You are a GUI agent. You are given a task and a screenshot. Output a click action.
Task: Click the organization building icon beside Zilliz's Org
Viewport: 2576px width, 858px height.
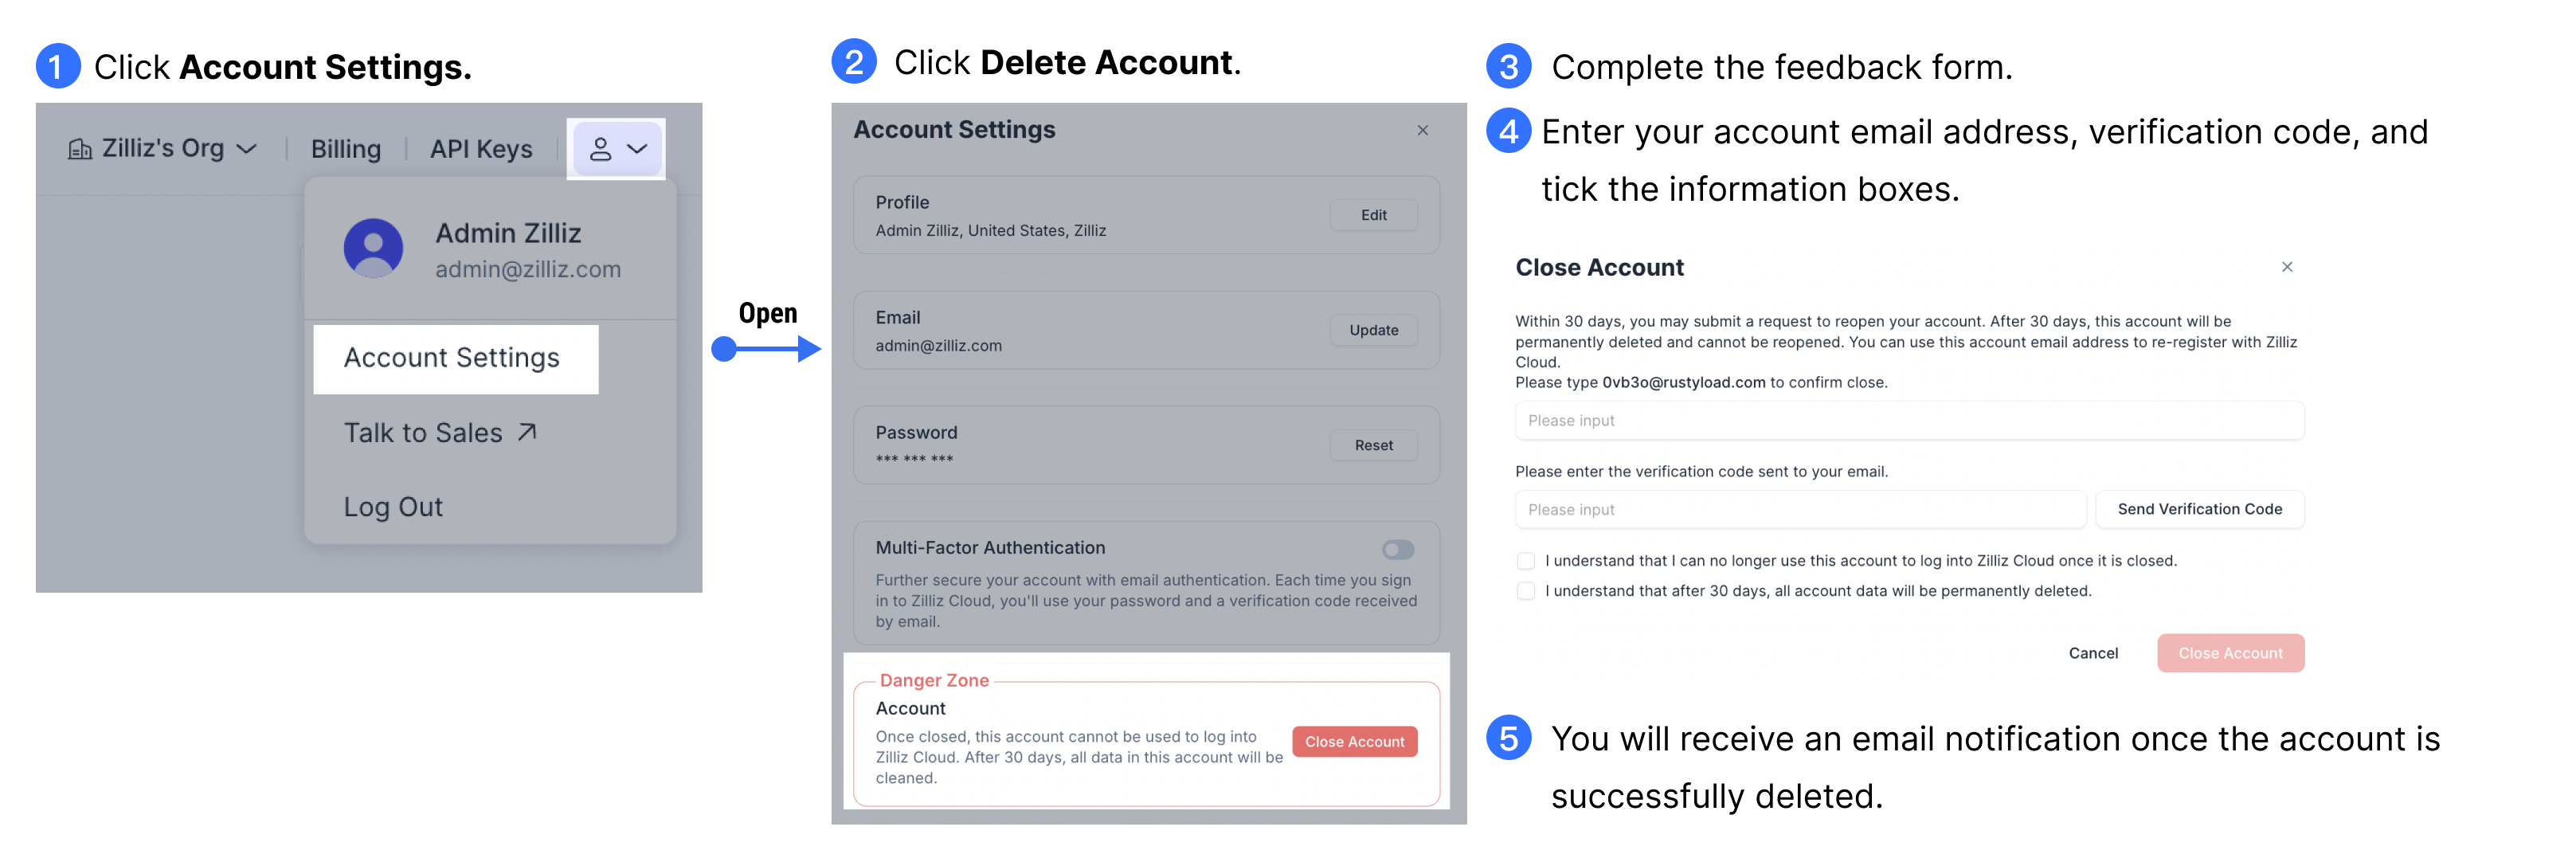80,148
